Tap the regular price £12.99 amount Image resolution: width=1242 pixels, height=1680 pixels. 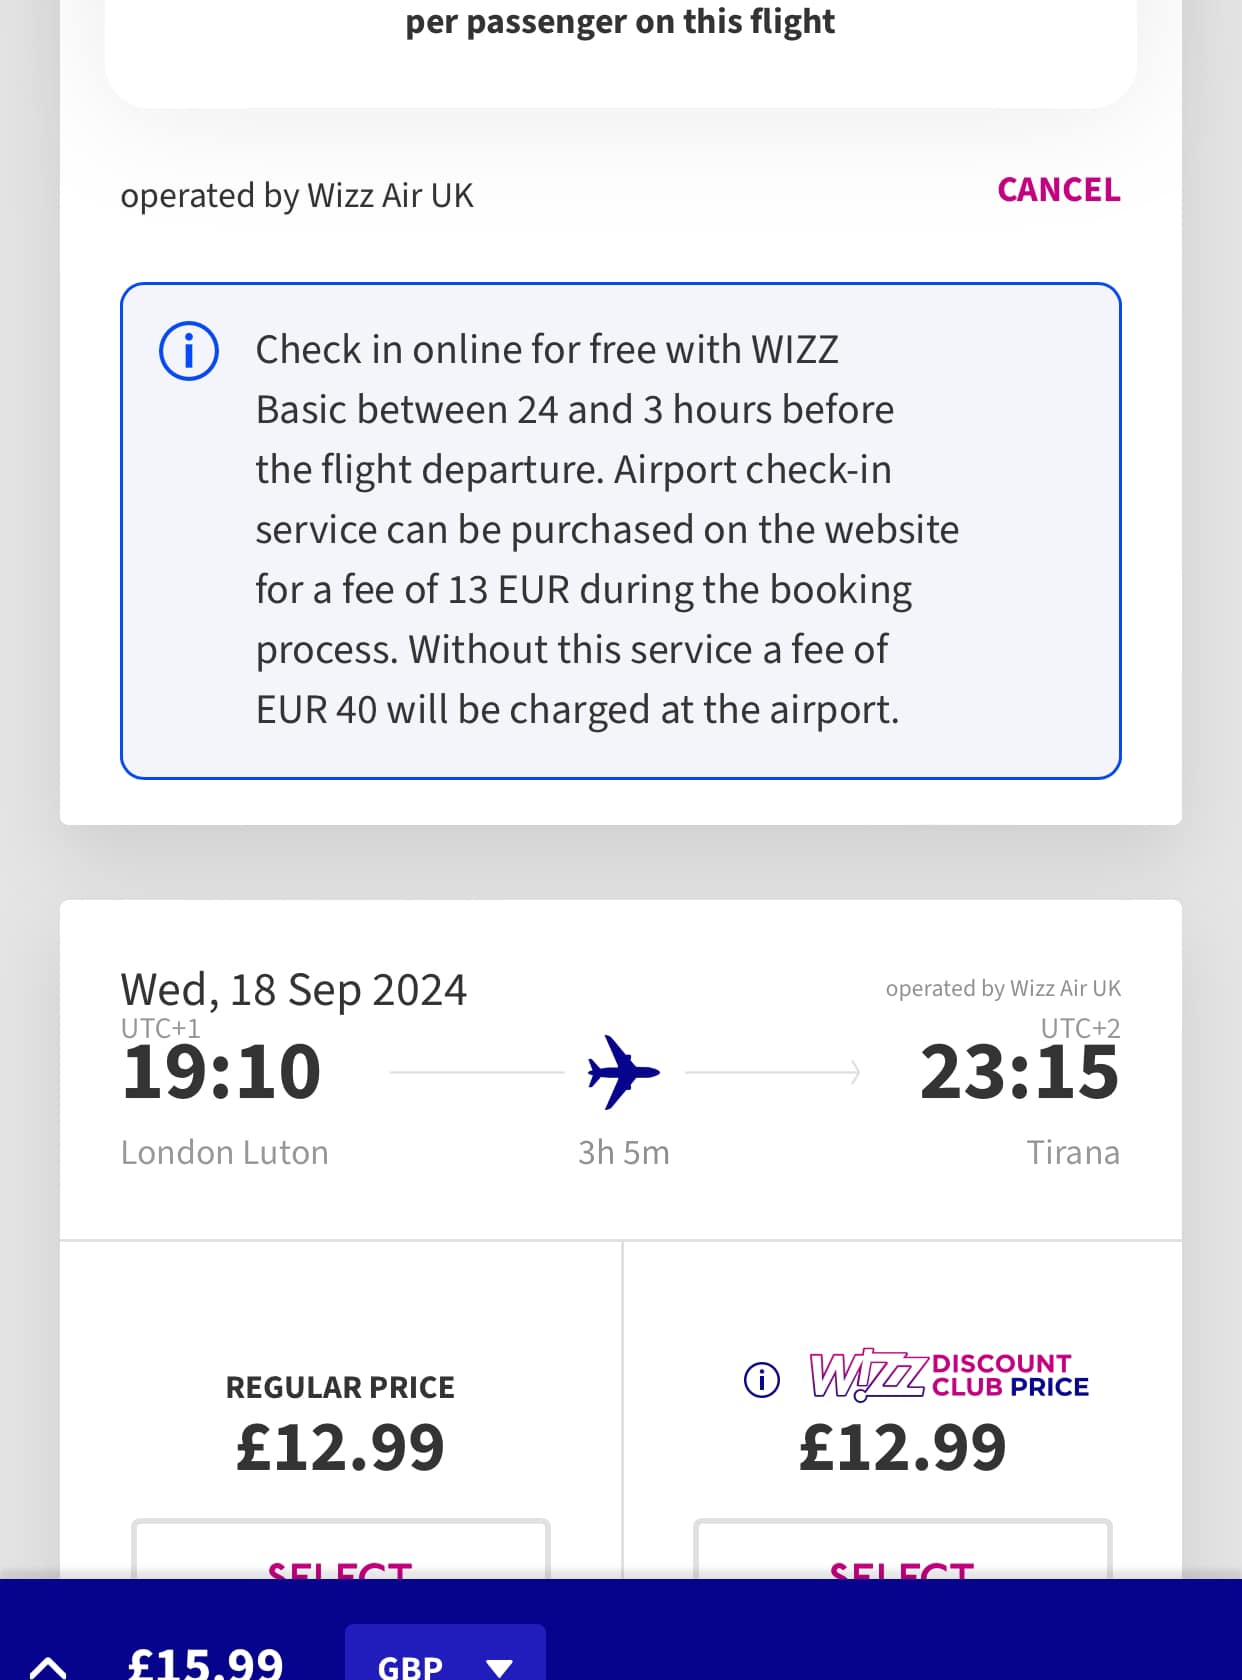(340, 1448)
